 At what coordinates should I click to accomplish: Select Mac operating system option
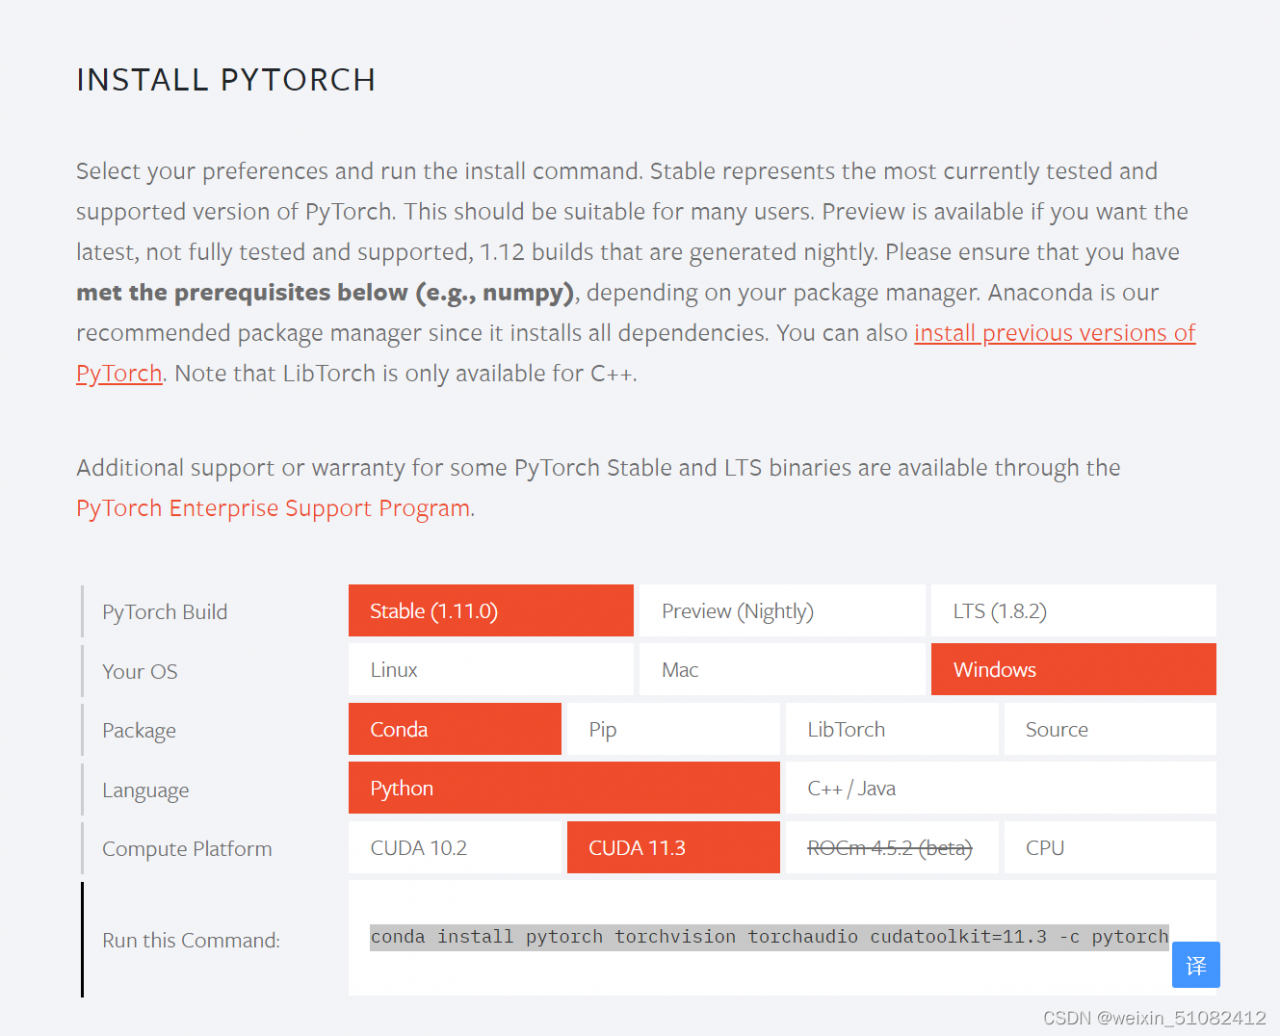tap(781, 670)
